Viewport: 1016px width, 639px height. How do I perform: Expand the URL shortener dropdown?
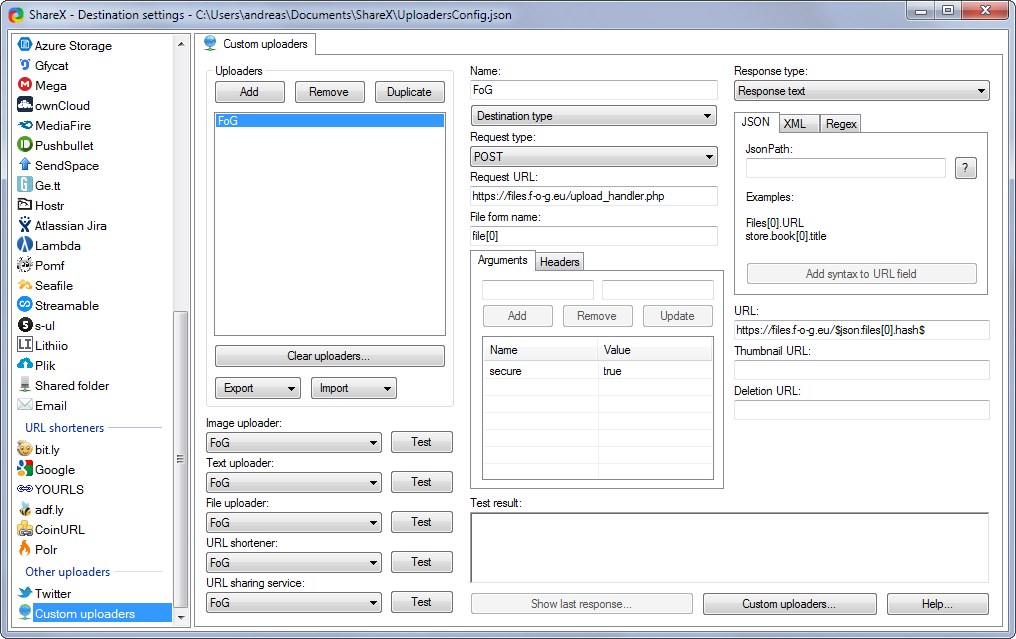(294, 563)
